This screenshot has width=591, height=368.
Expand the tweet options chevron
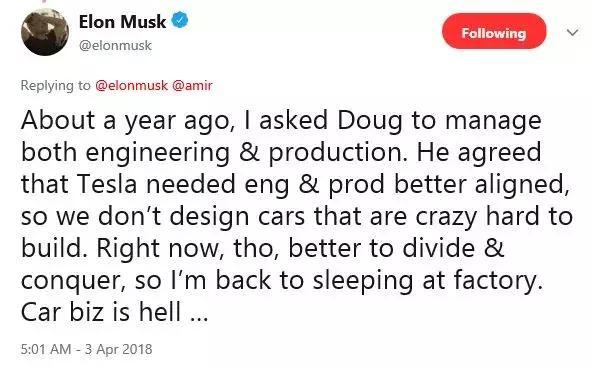pos(572,32)
